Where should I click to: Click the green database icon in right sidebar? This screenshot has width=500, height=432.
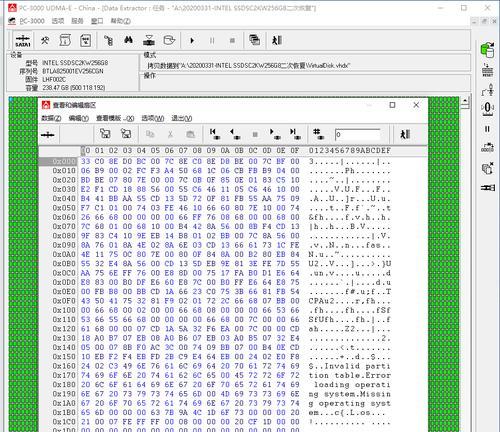click(x=487, y=50)
